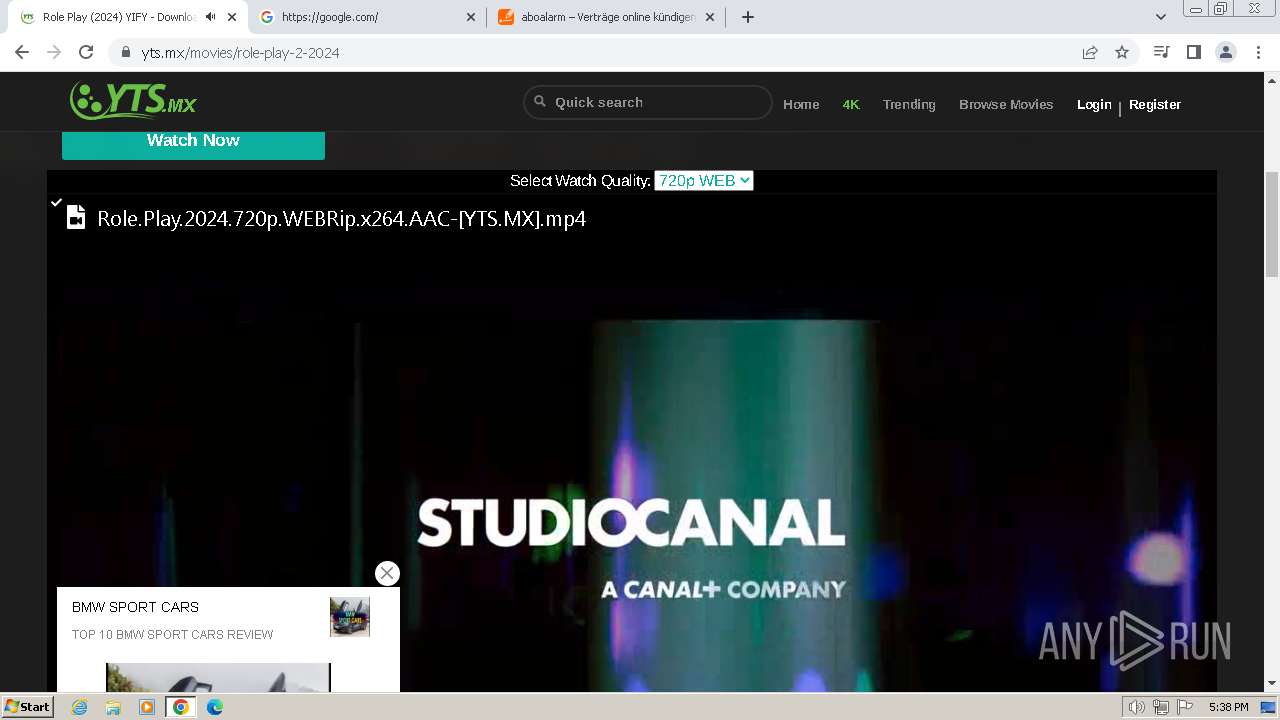Close the Role Play tab
This screenshot has height=720, width=1280.
click(232, 17)
